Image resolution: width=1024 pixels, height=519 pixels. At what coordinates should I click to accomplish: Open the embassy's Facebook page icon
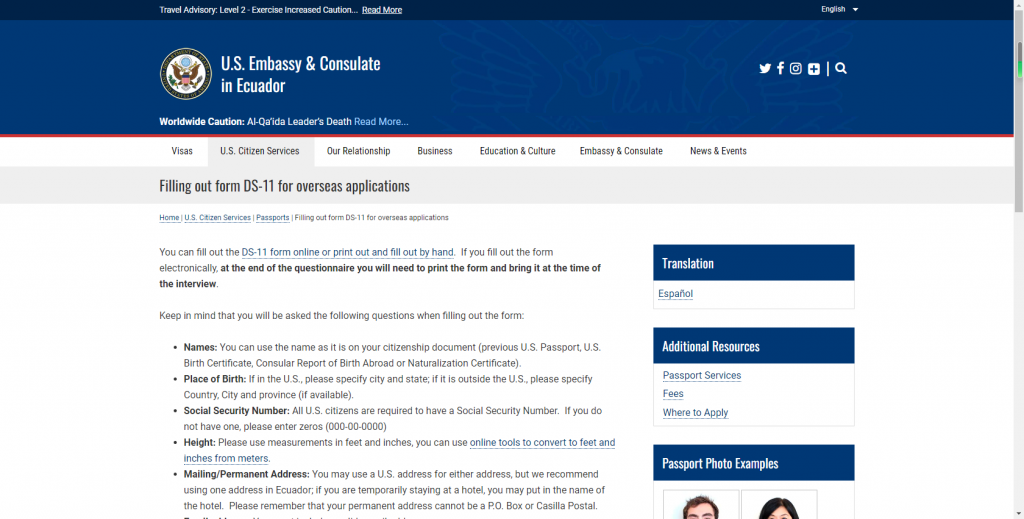pyautogui.click(x=780, y=69)
